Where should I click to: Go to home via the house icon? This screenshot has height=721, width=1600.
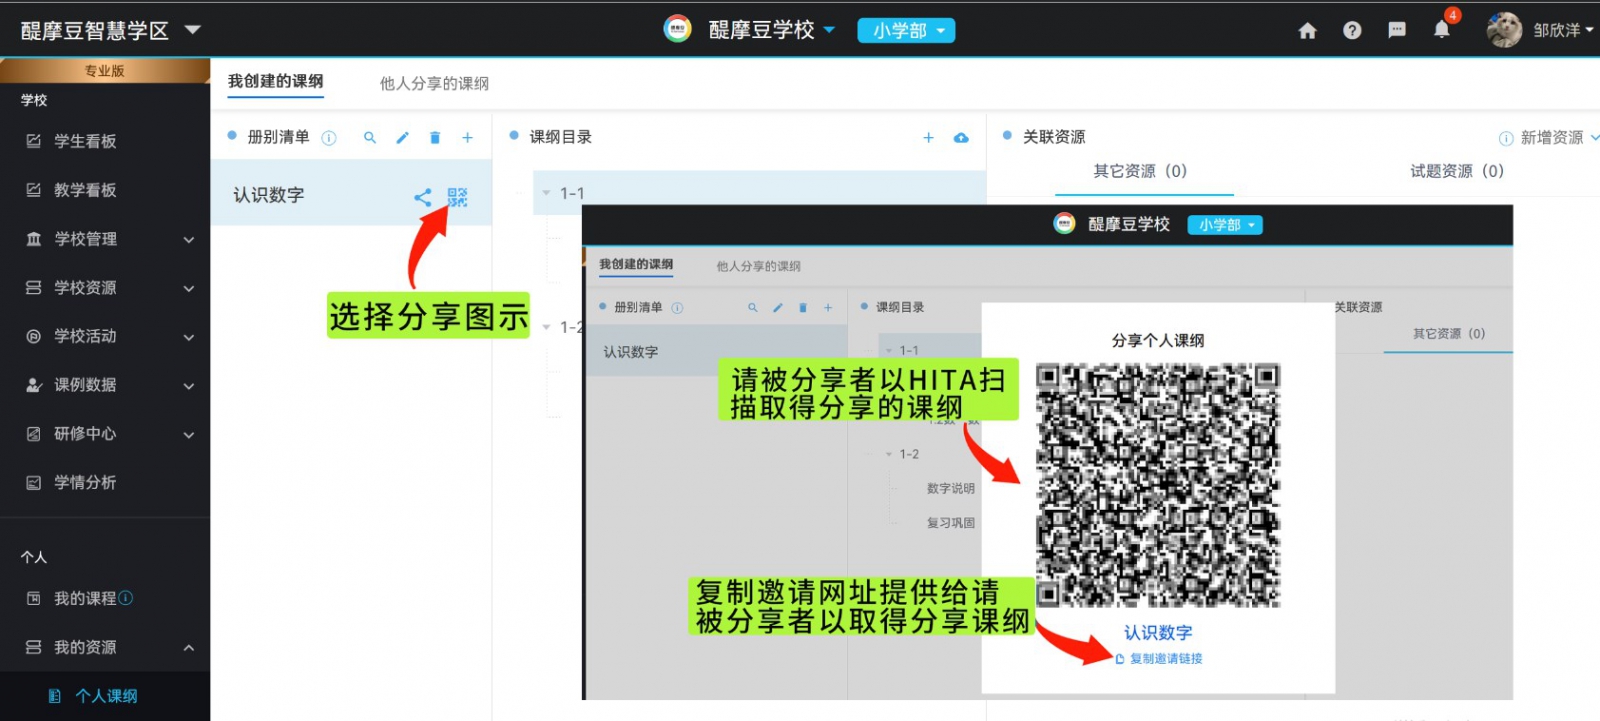tap(1307, 31)
